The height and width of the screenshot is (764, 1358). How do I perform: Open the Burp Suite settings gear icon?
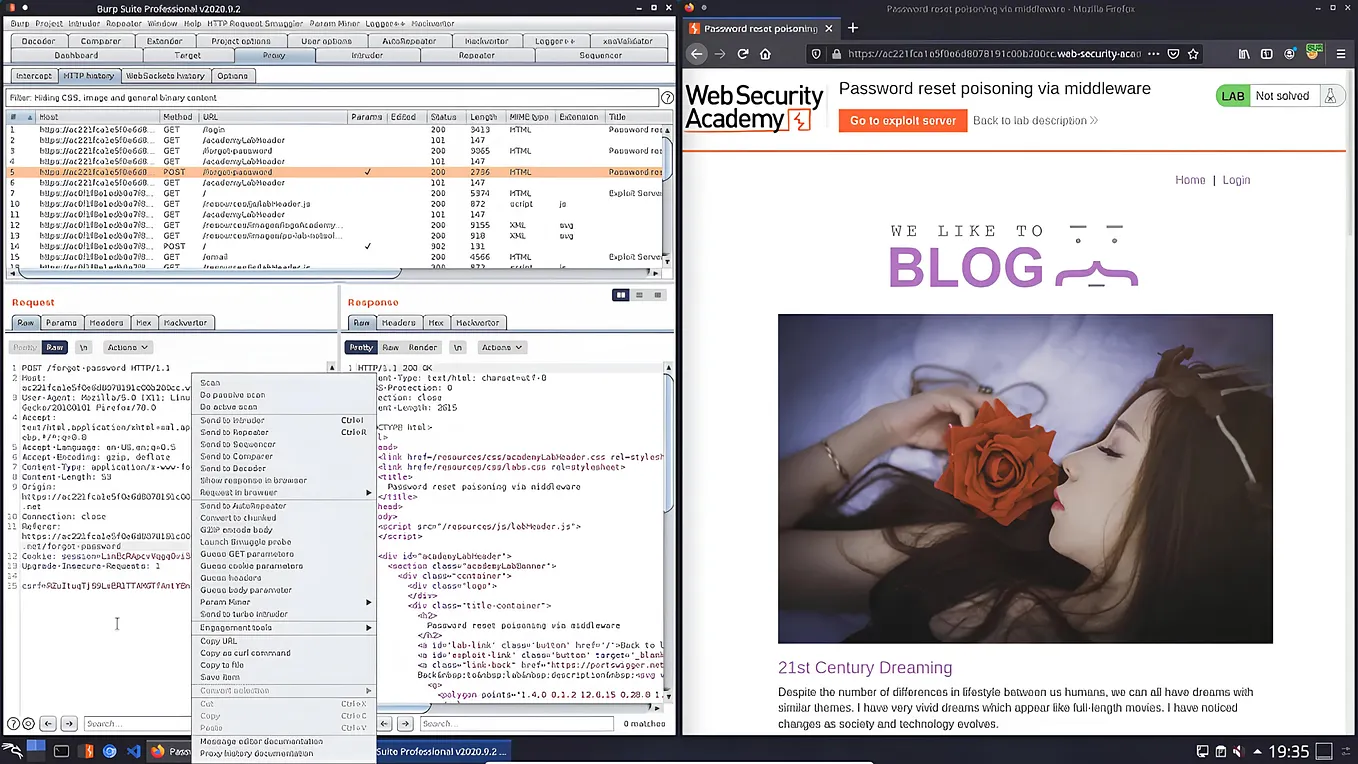[28, 723]
